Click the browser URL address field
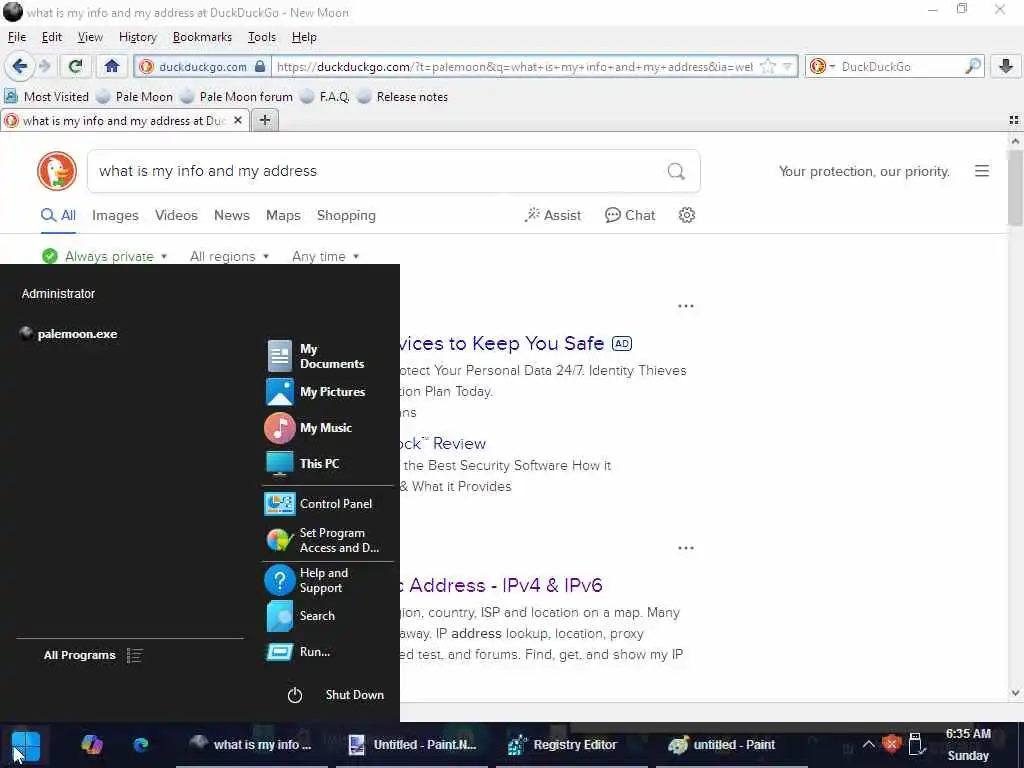The height and width of the screenshot is (768, 1024). [x=515, y=66]
